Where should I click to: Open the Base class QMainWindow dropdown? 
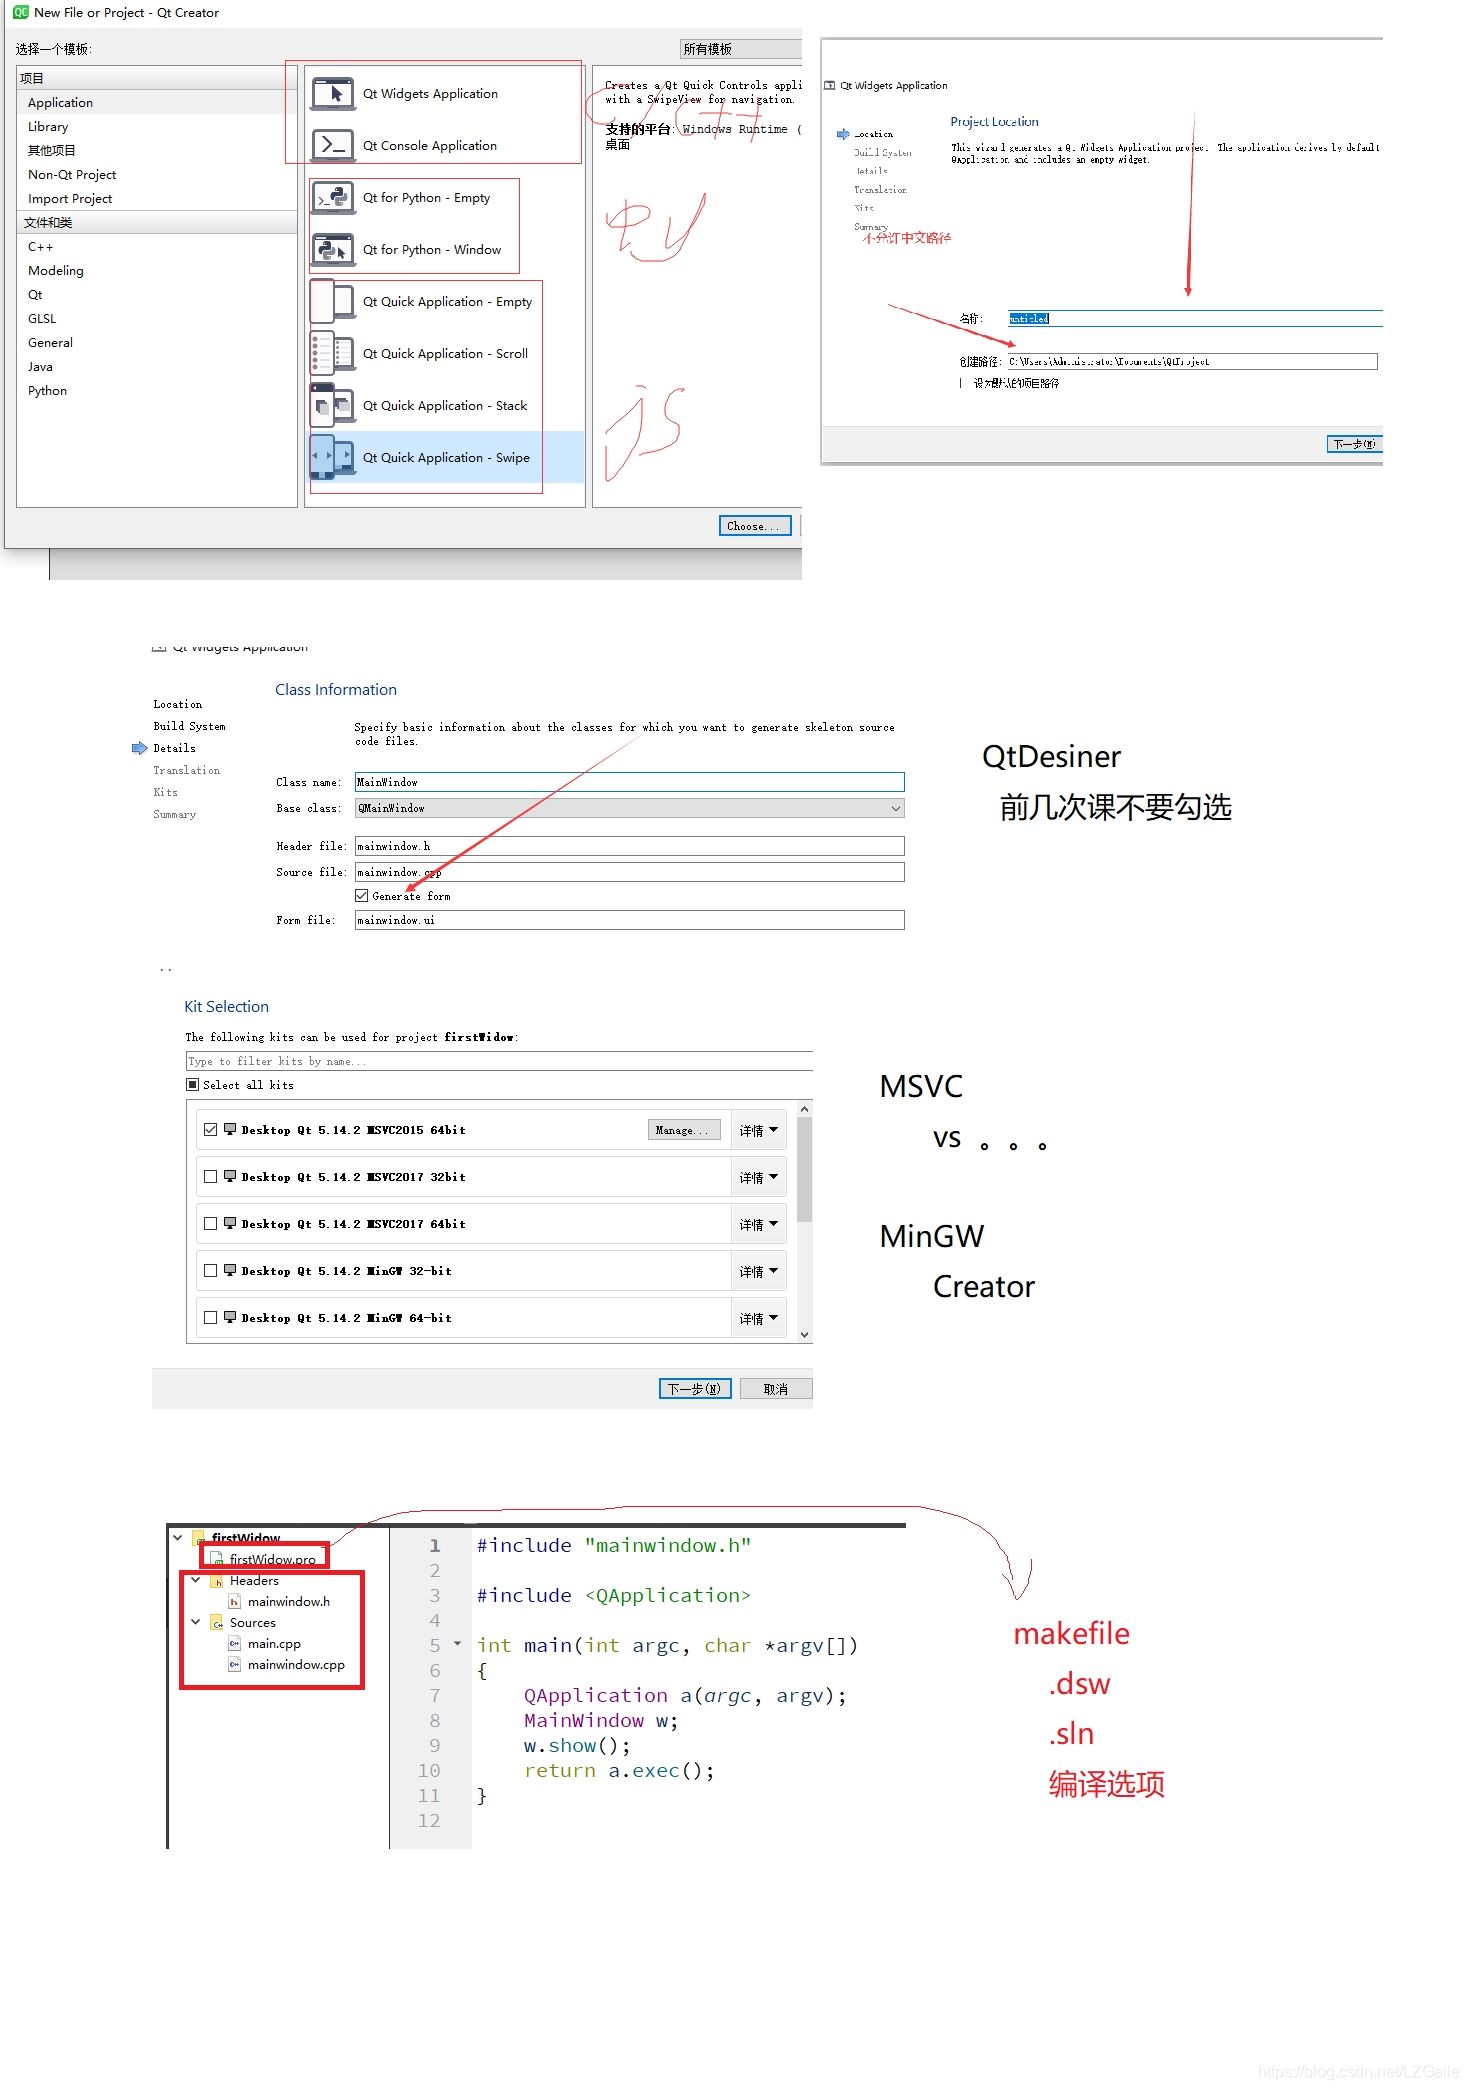point(630,808)
